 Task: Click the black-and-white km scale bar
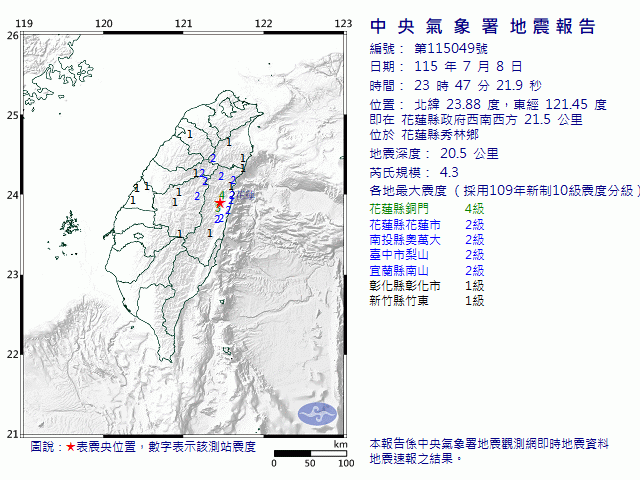(x=310, y=453)
